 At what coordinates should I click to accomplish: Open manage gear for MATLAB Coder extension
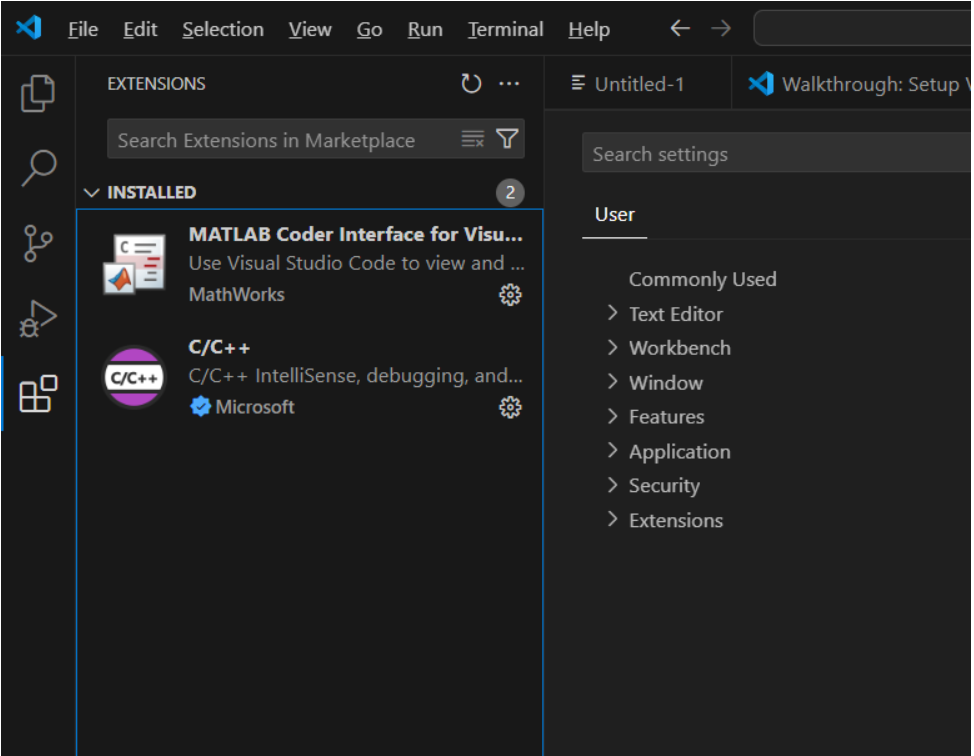(511, 294)
